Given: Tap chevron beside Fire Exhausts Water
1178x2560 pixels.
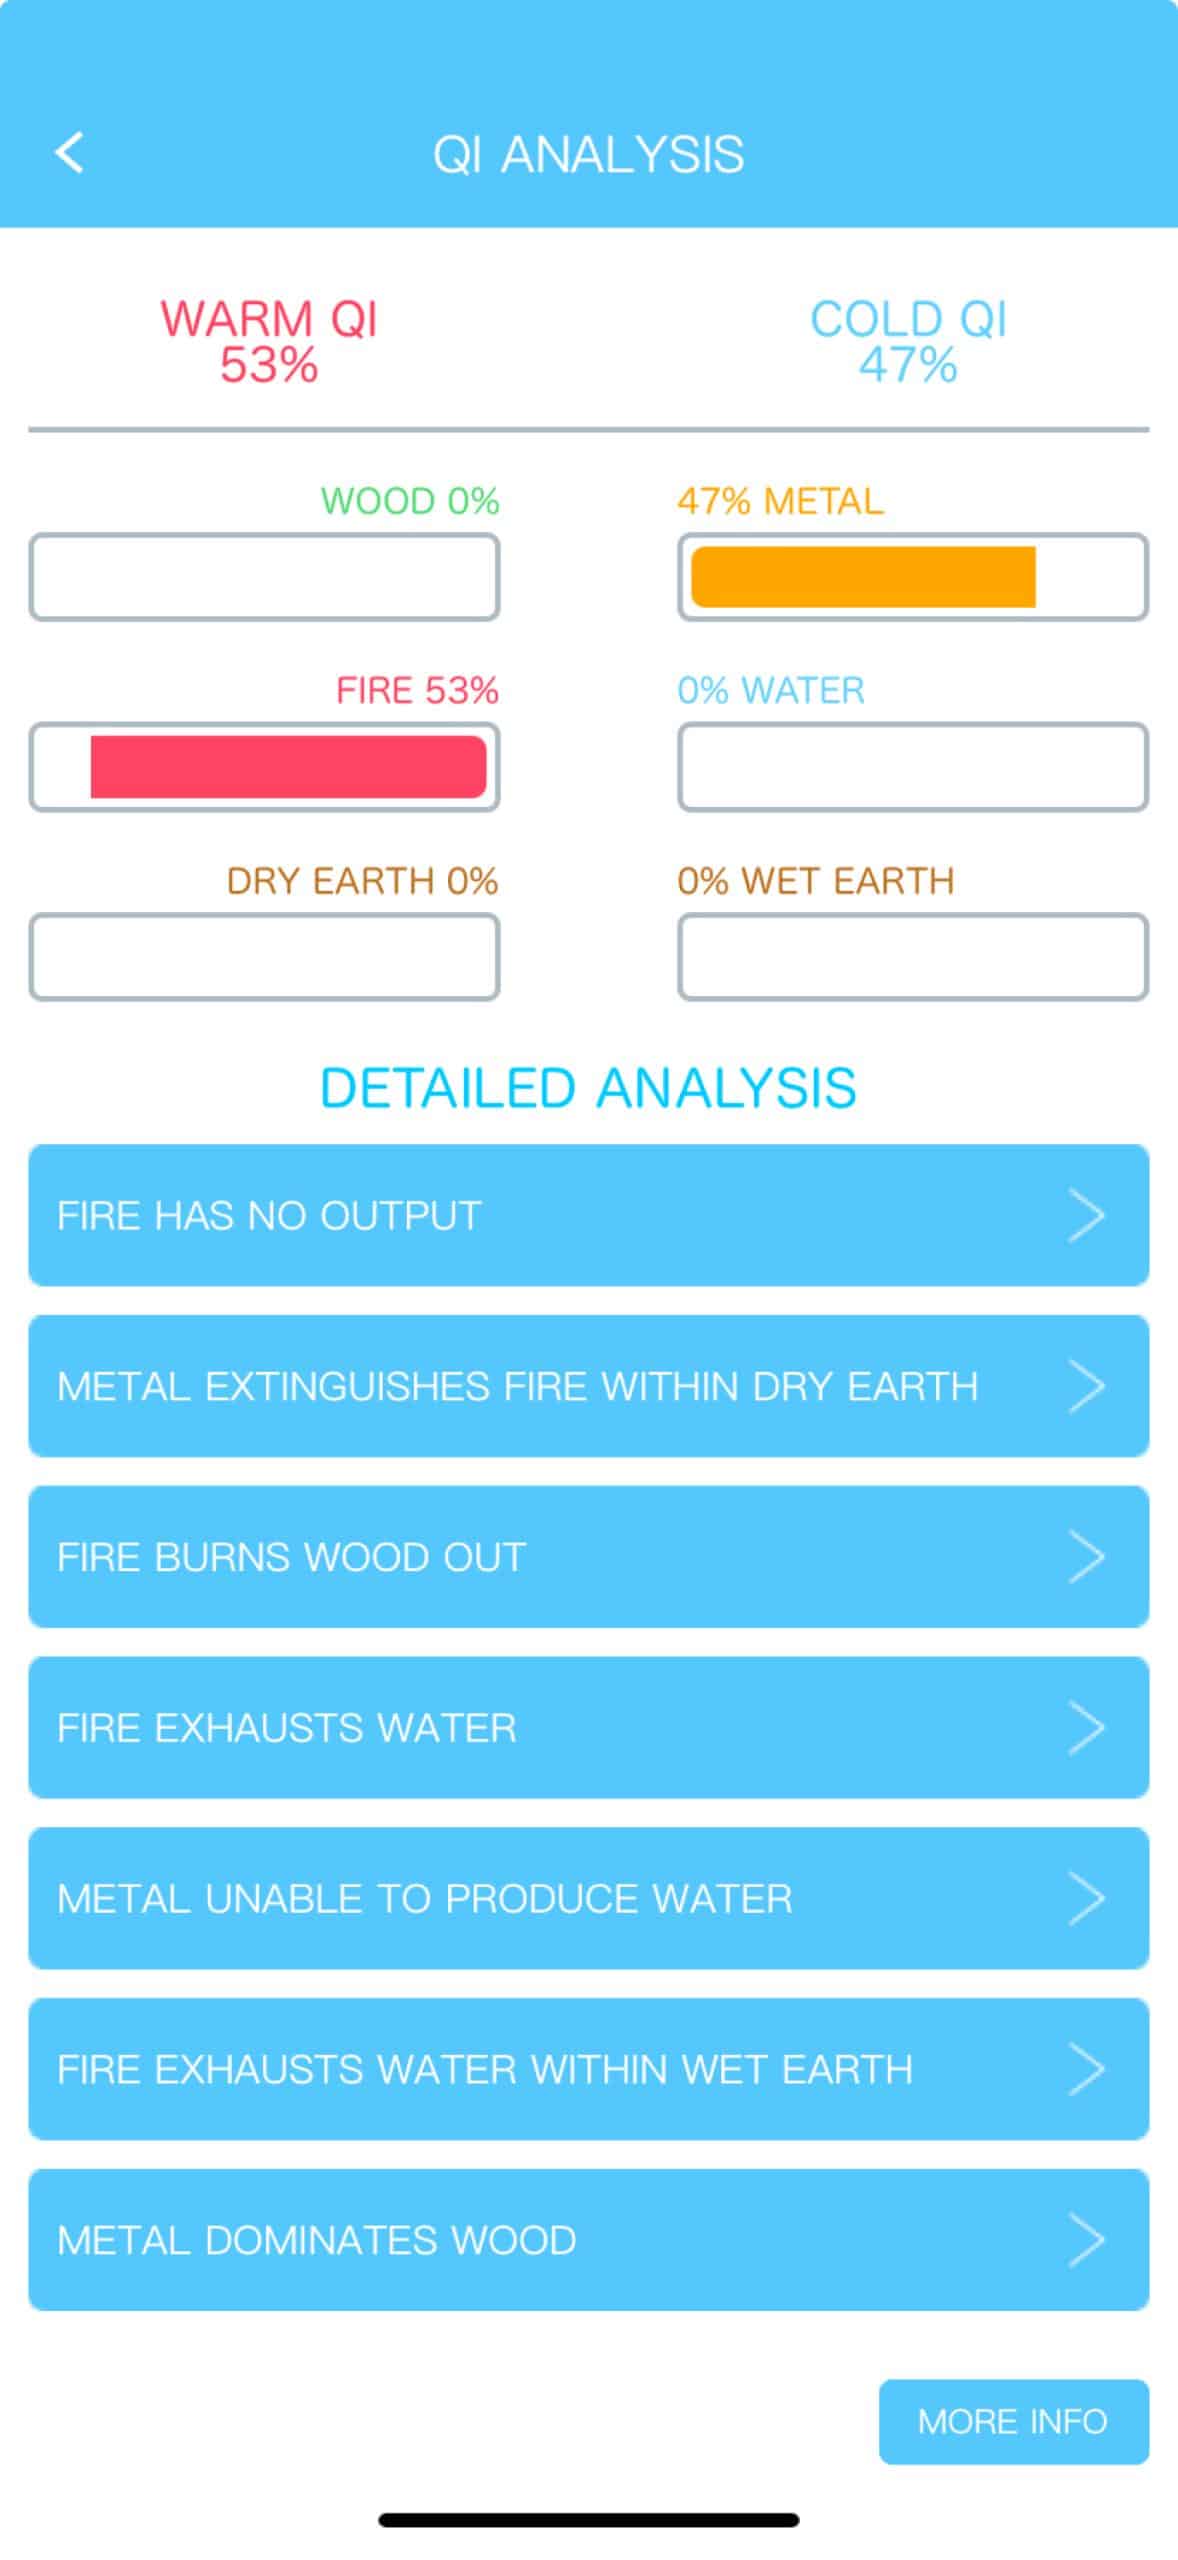Looking at the screenshot, I should tap(1086, 1727).
